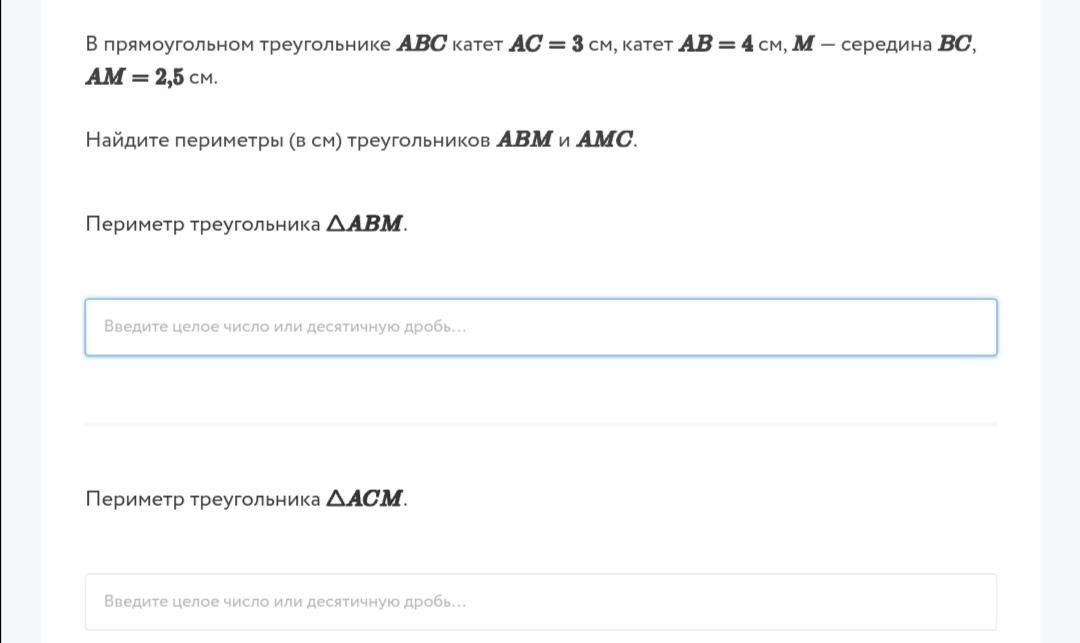Click the triangle symbol before ABM label
Viewport: 1080px width, 643px height.
[336, 224]
